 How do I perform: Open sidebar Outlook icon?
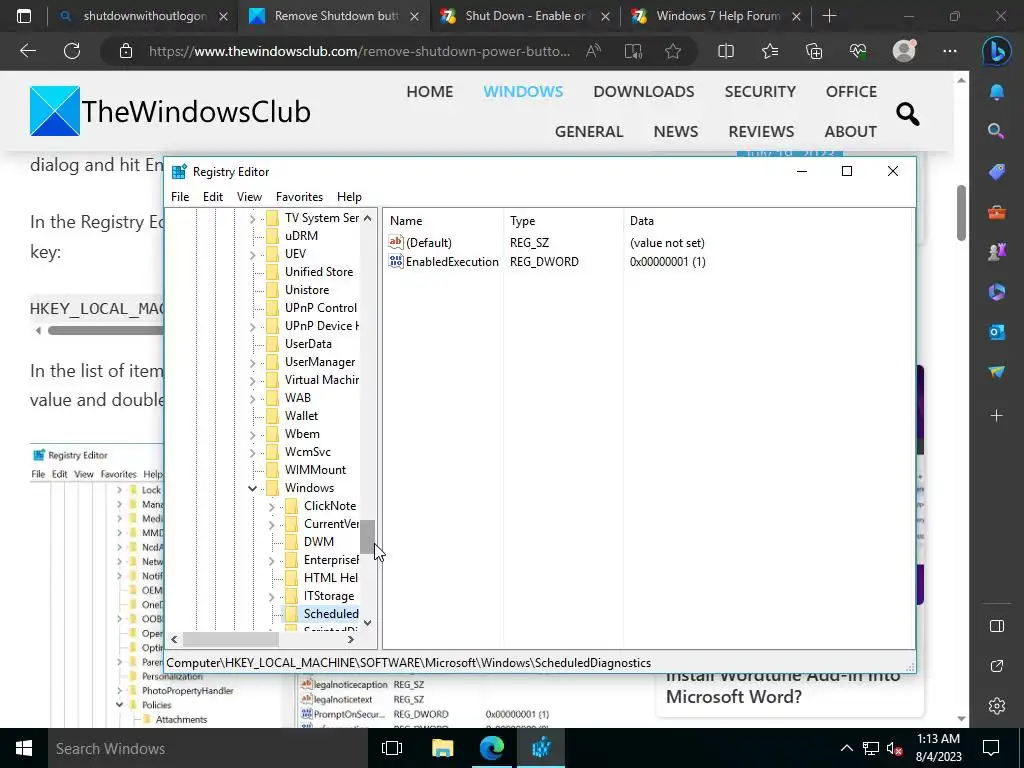(997, 332)
